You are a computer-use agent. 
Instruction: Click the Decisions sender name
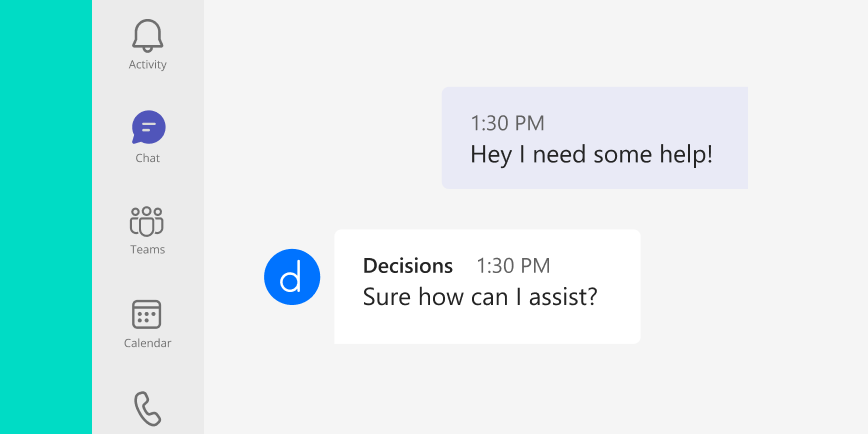point(407,266)
